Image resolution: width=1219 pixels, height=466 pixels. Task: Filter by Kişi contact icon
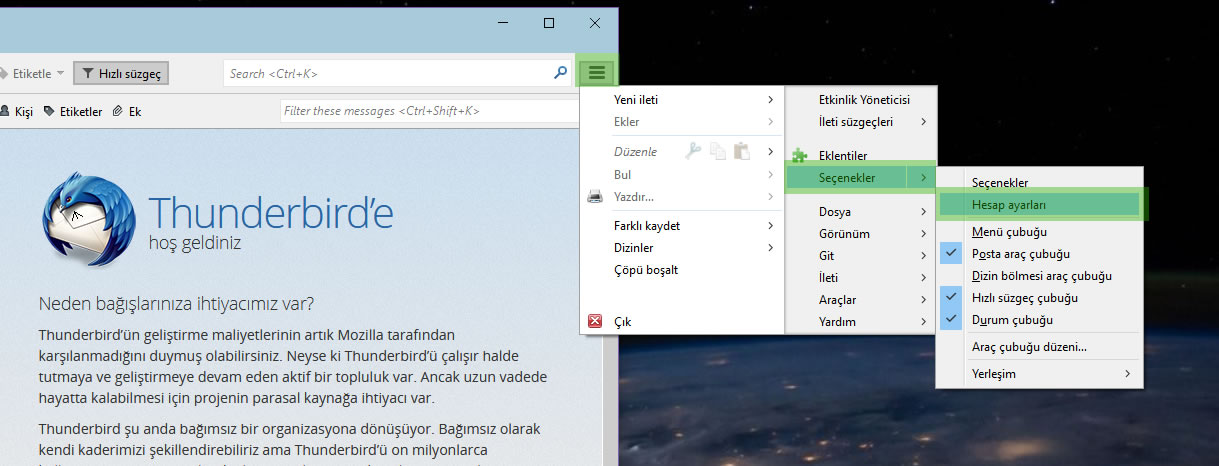point(5,111)
